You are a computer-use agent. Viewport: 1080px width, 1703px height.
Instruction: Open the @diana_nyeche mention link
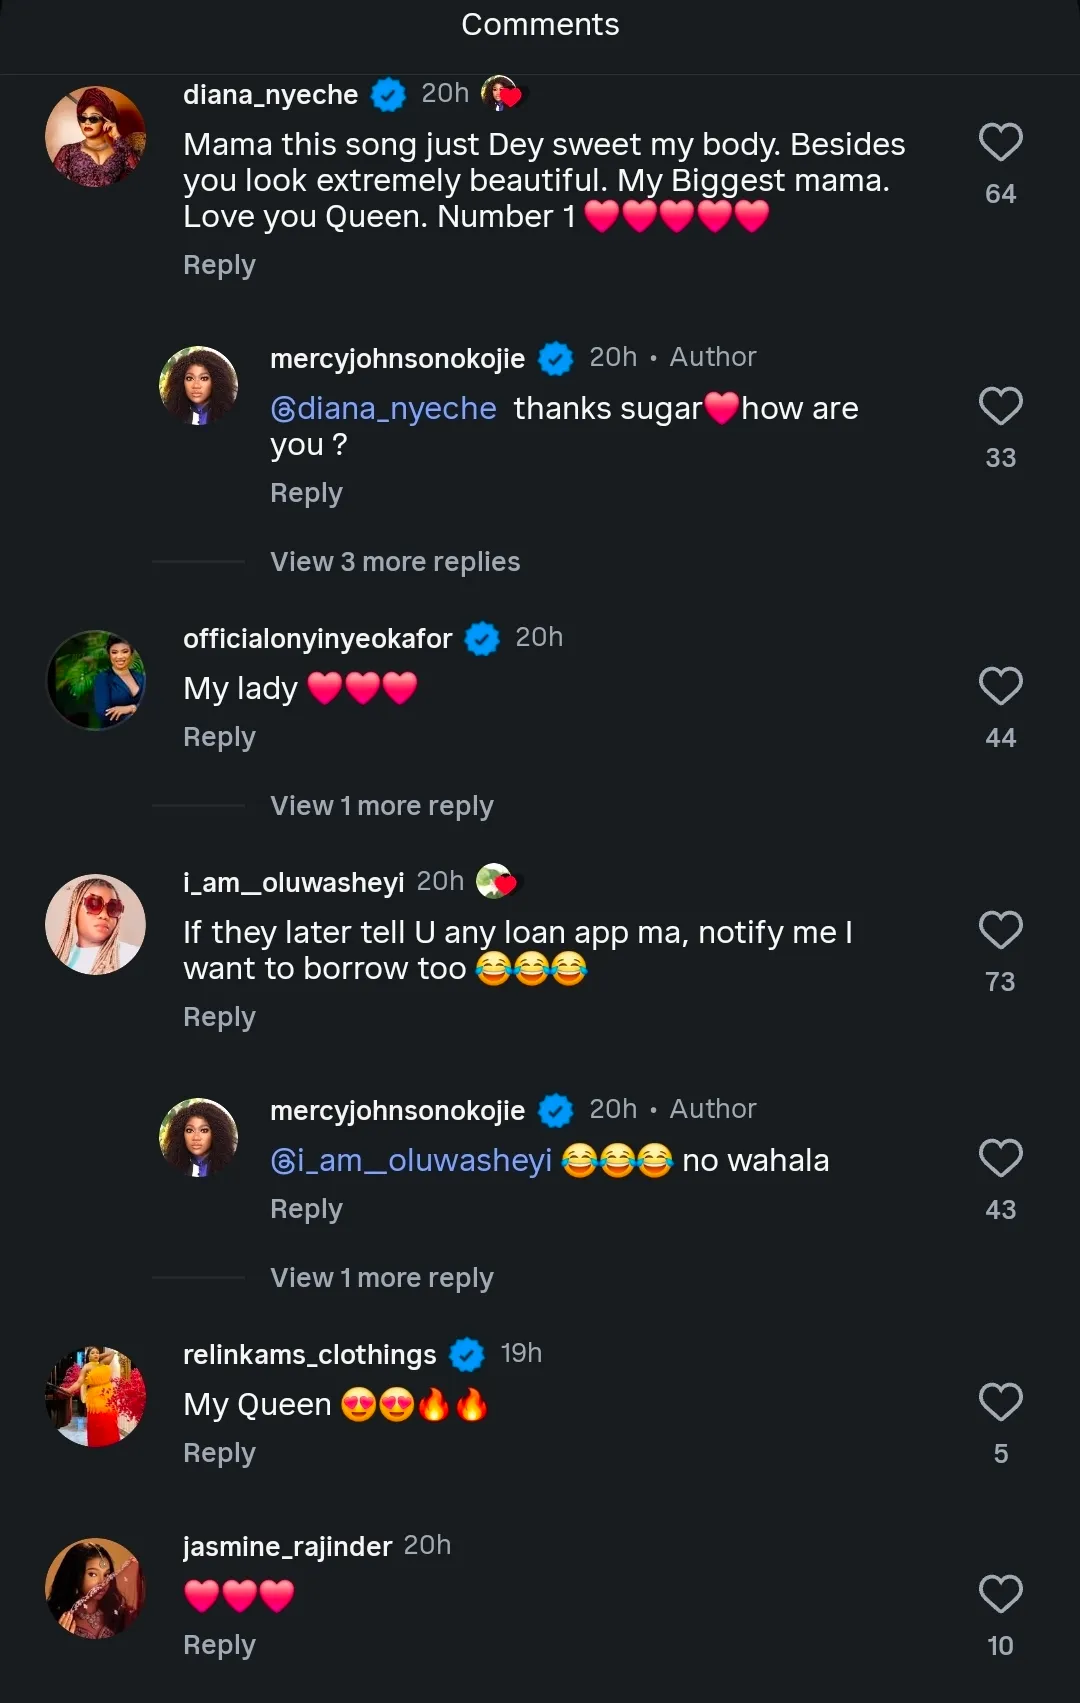click(384, 409)
